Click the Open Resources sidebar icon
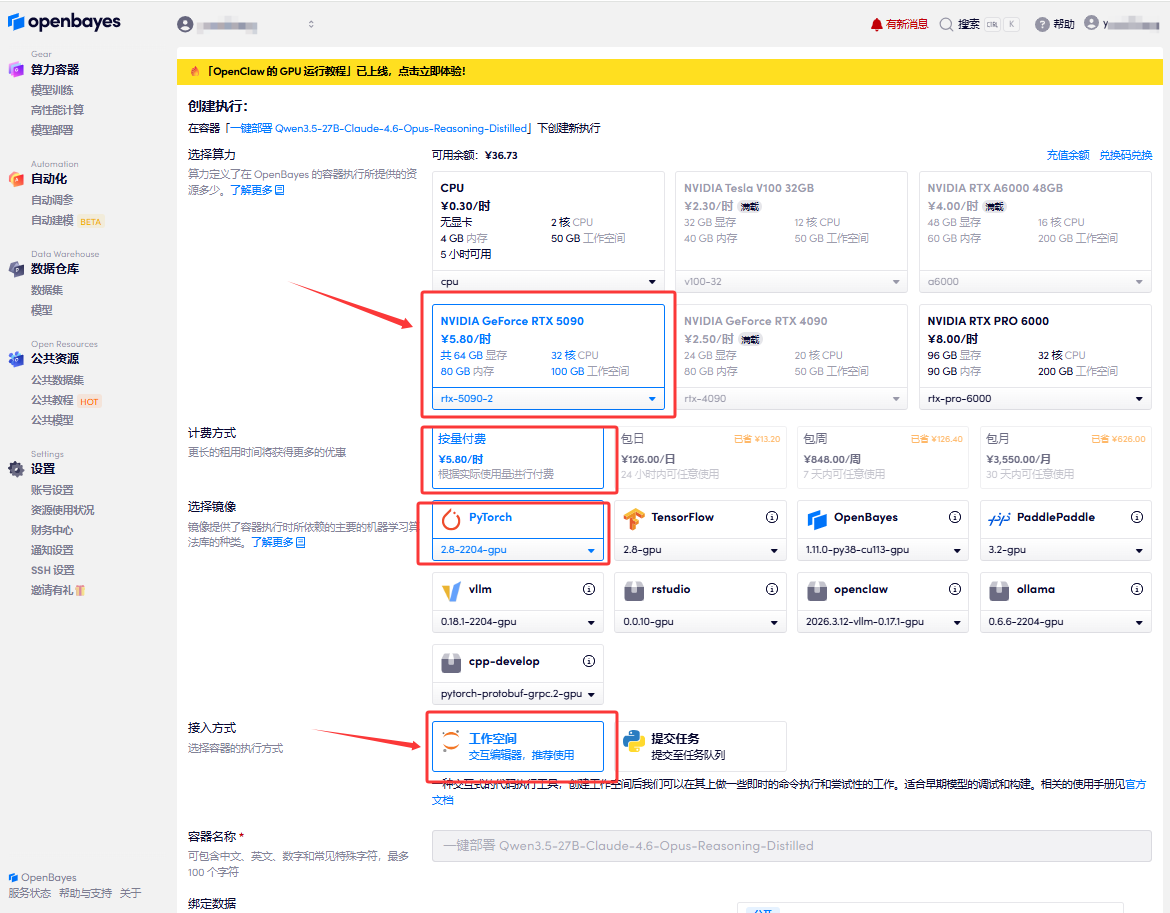 [16, 359]
